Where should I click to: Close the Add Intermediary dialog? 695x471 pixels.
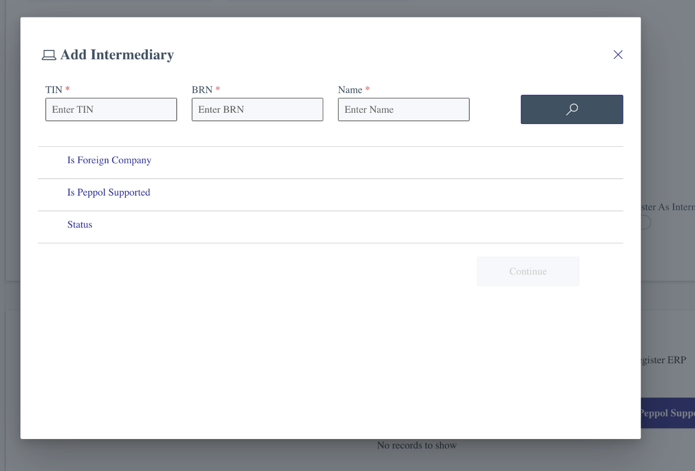coord(618,54)
